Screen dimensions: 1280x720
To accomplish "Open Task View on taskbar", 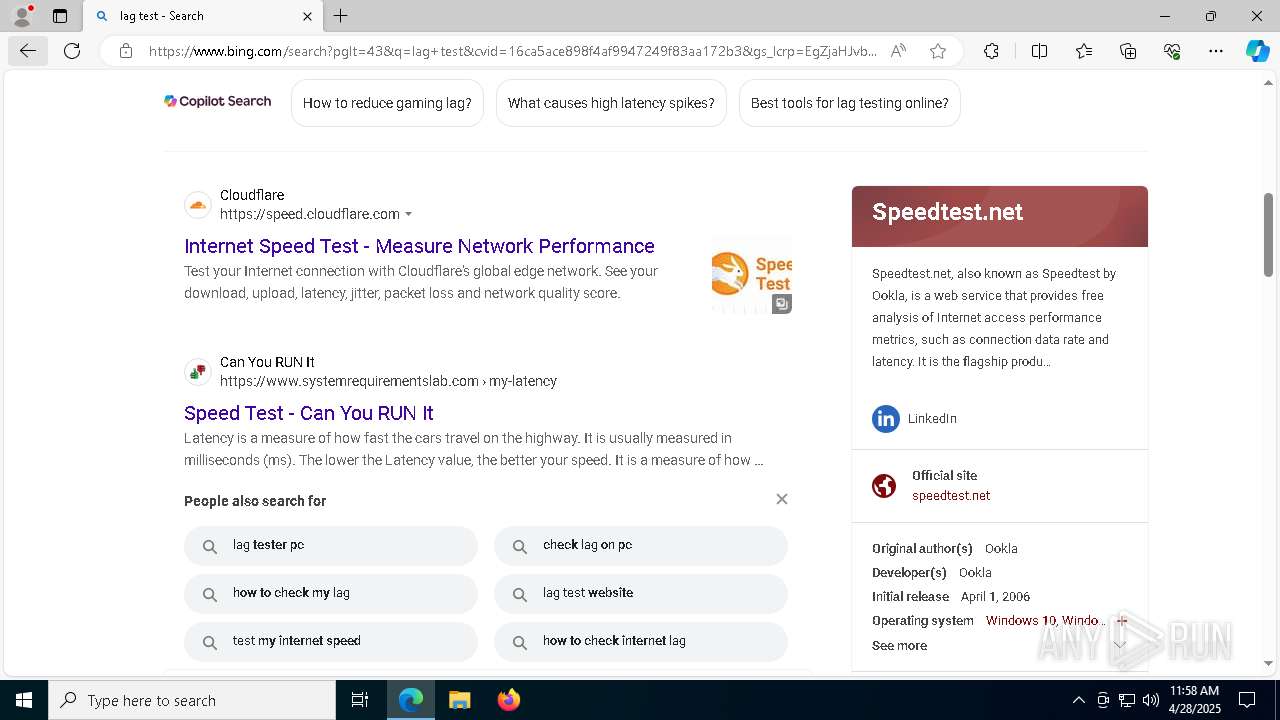I will click(360, 700).
